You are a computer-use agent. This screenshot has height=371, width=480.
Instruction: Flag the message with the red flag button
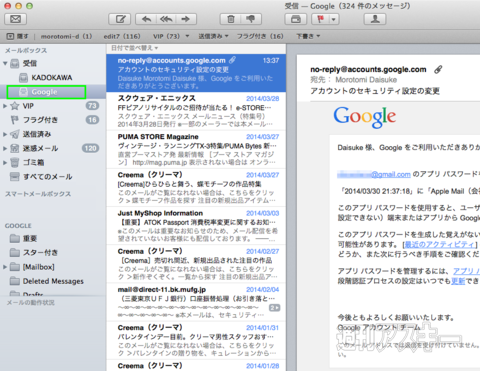click(x=320, y=19)
